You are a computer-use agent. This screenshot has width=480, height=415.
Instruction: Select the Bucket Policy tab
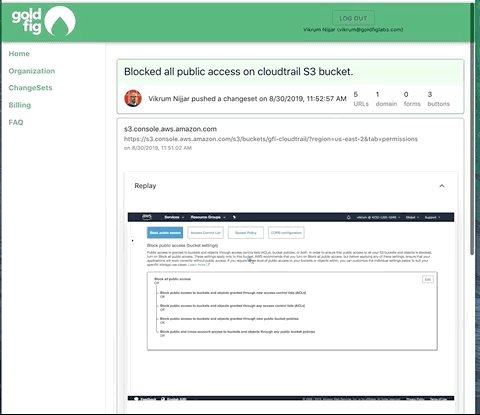pyautogui.click(x=246, y=233)
